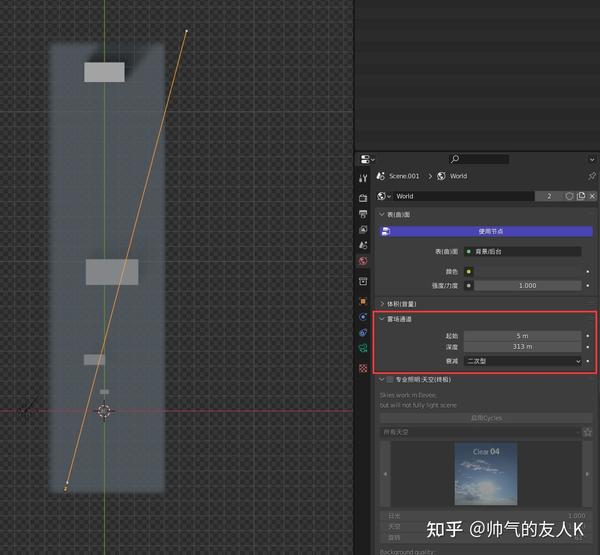600x555 pixels.
Task: Adjust the 强度/力度 1.000 strength field
Action: pyautogui.click(x=527, y=286)
